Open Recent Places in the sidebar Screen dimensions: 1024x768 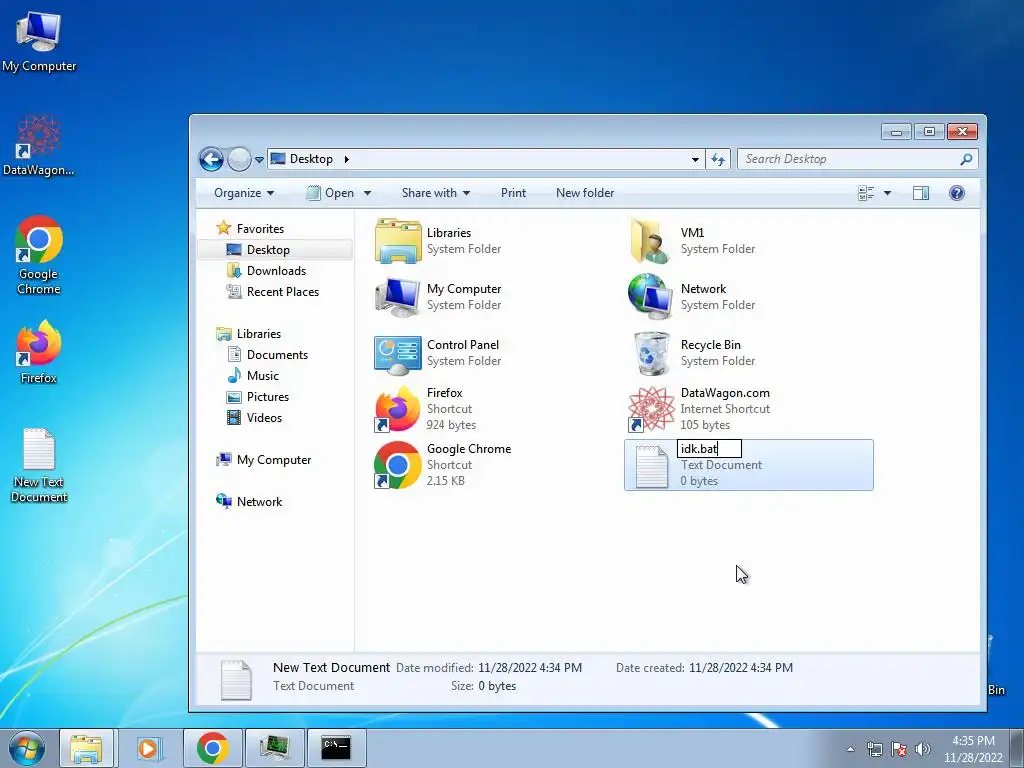[x=273, y=292]
